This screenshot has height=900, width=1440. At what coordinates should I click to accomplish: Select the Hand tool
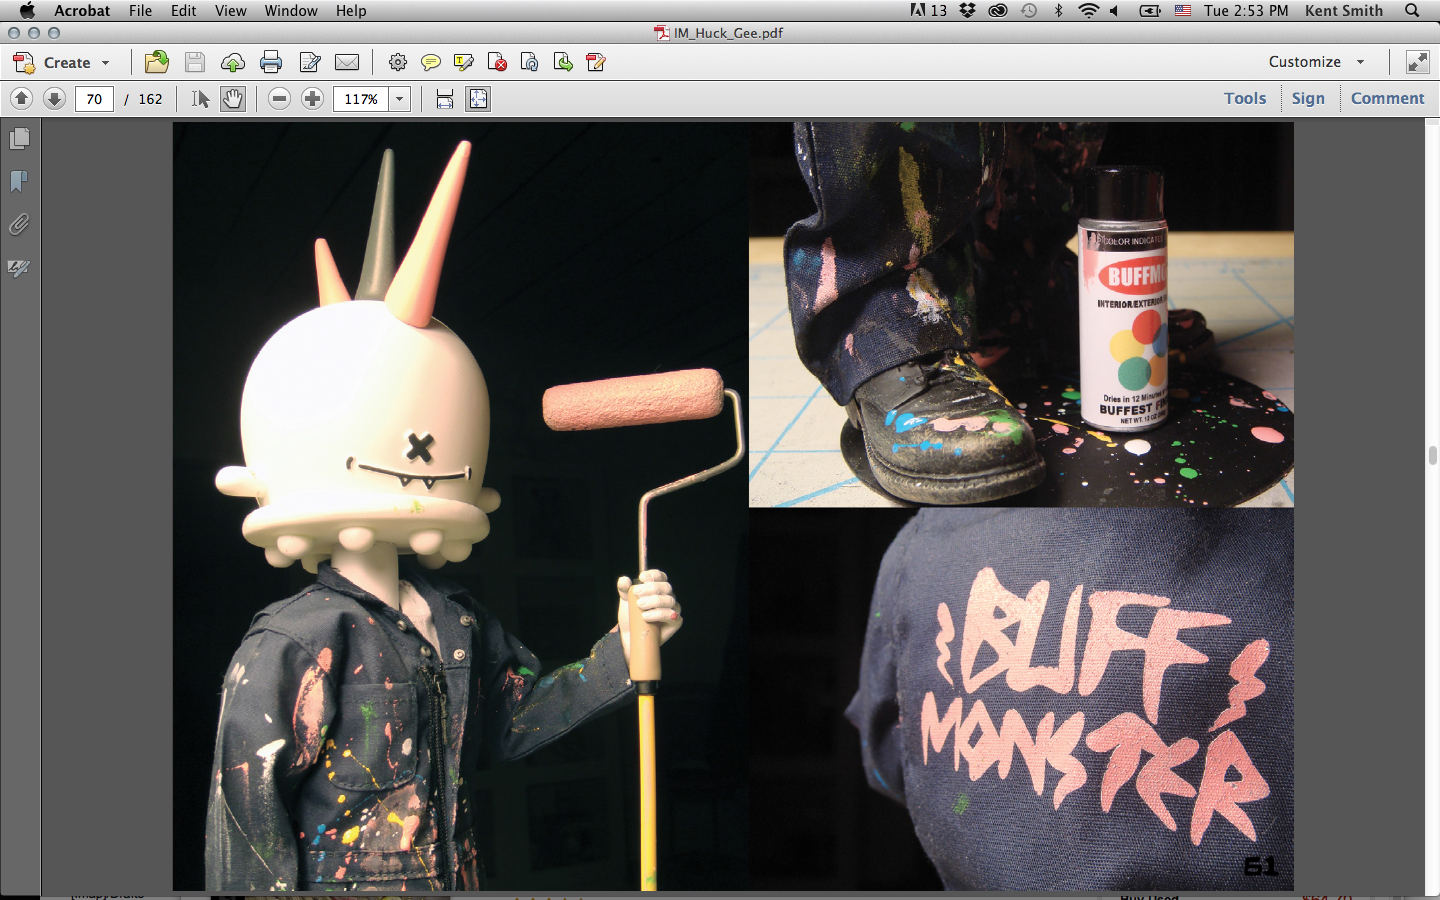tap(233, 99)
